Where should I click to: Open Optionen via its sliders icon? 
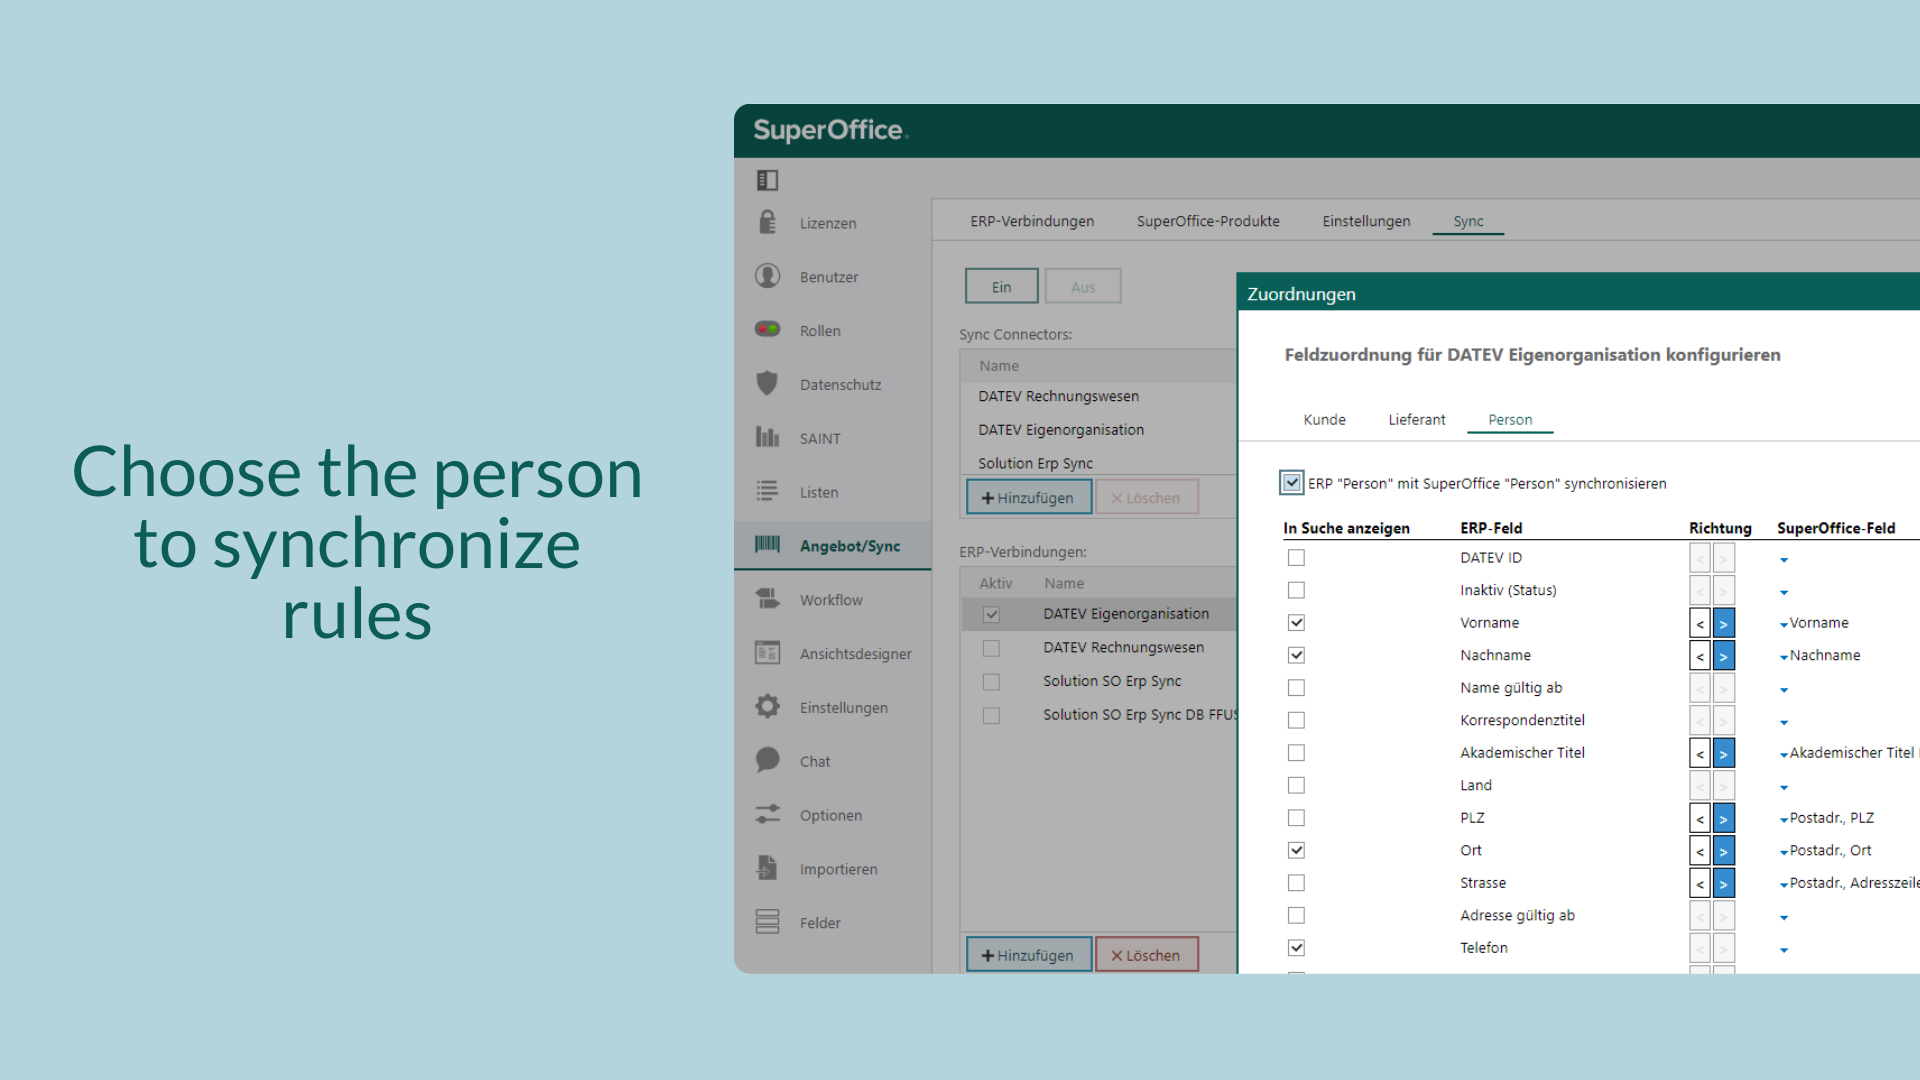(767, 814)
